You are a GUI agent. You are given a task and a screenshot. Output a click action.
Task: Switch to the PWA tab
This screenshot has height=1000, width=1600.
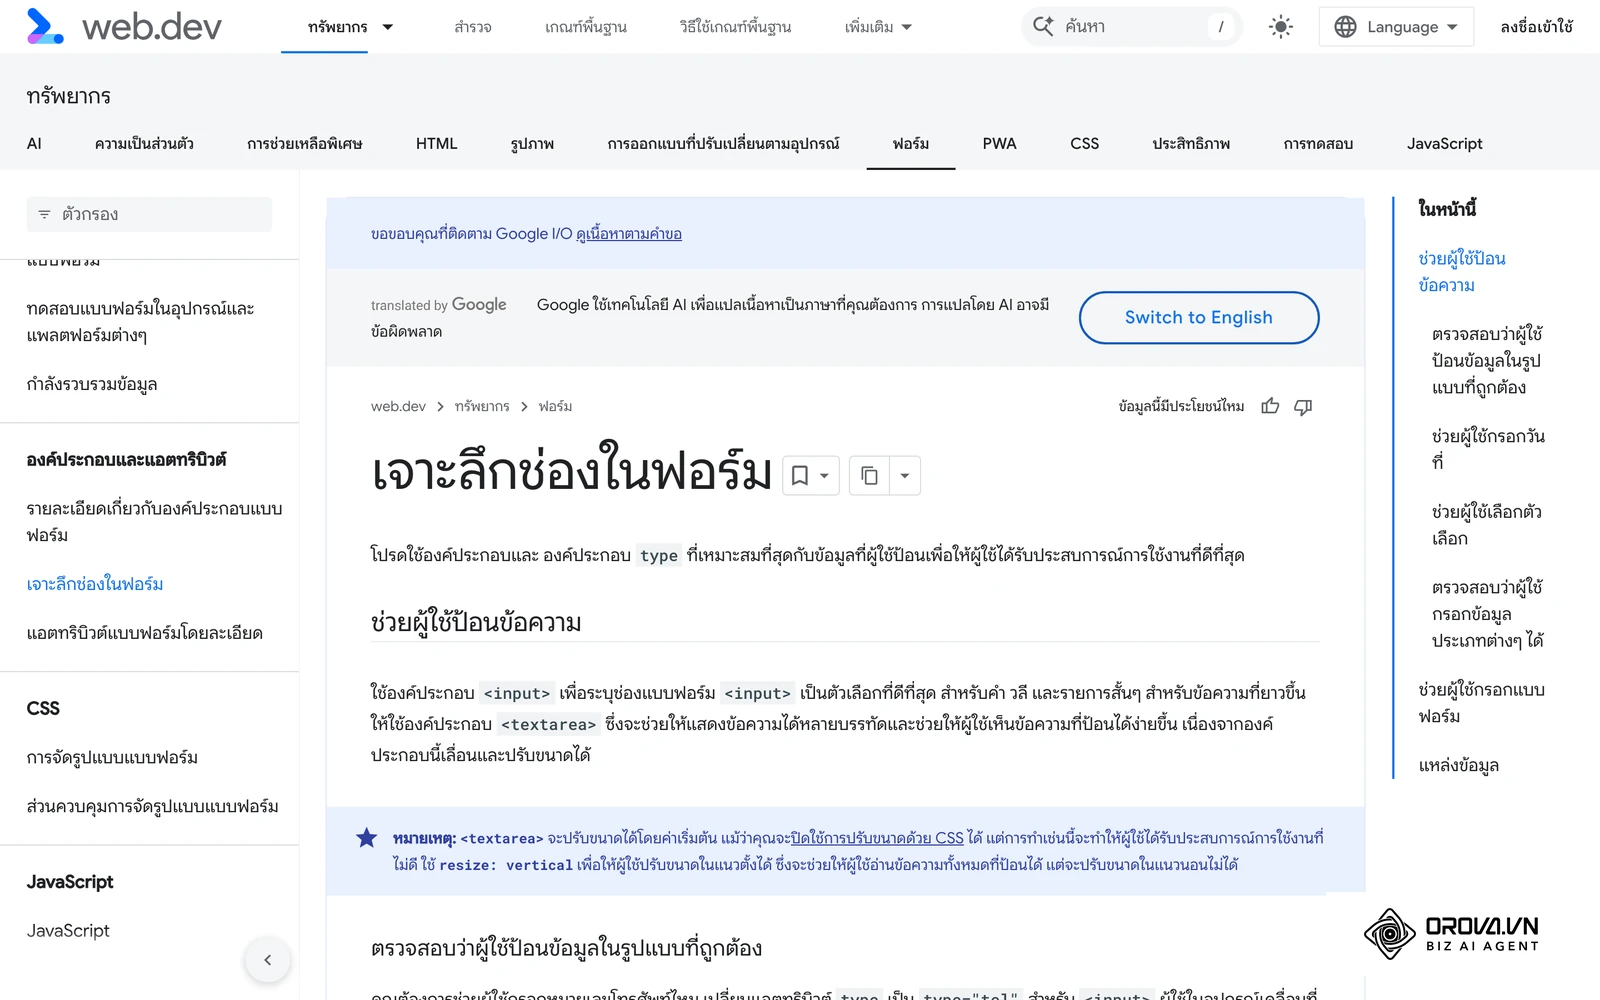(999, 144)
